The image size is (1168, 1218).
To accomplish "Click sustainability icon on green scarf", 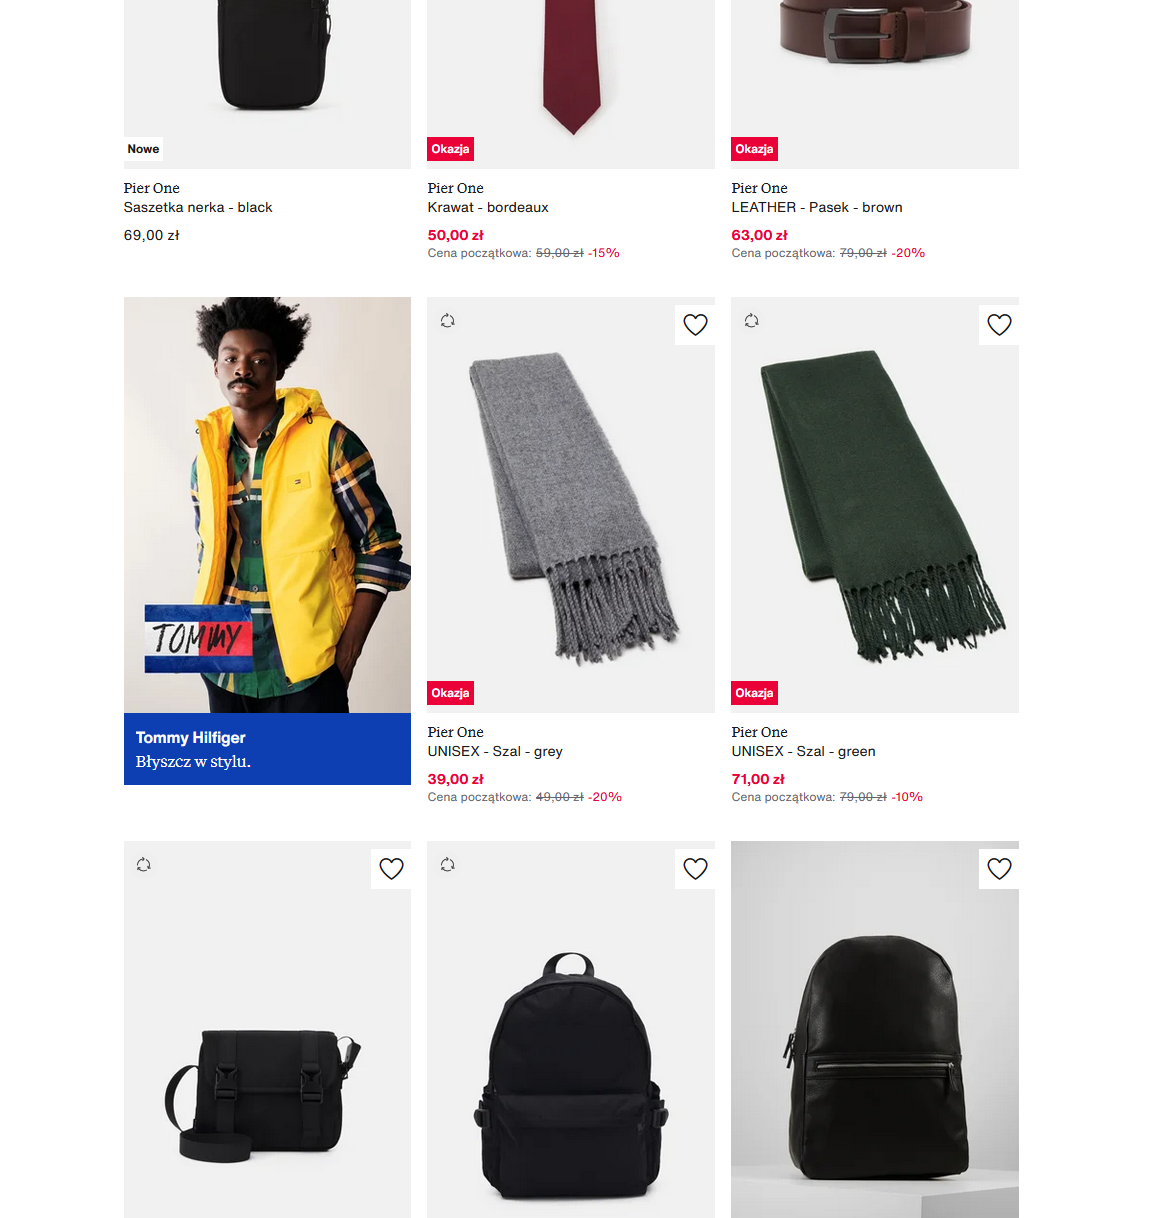I will [x=752, y=321].
